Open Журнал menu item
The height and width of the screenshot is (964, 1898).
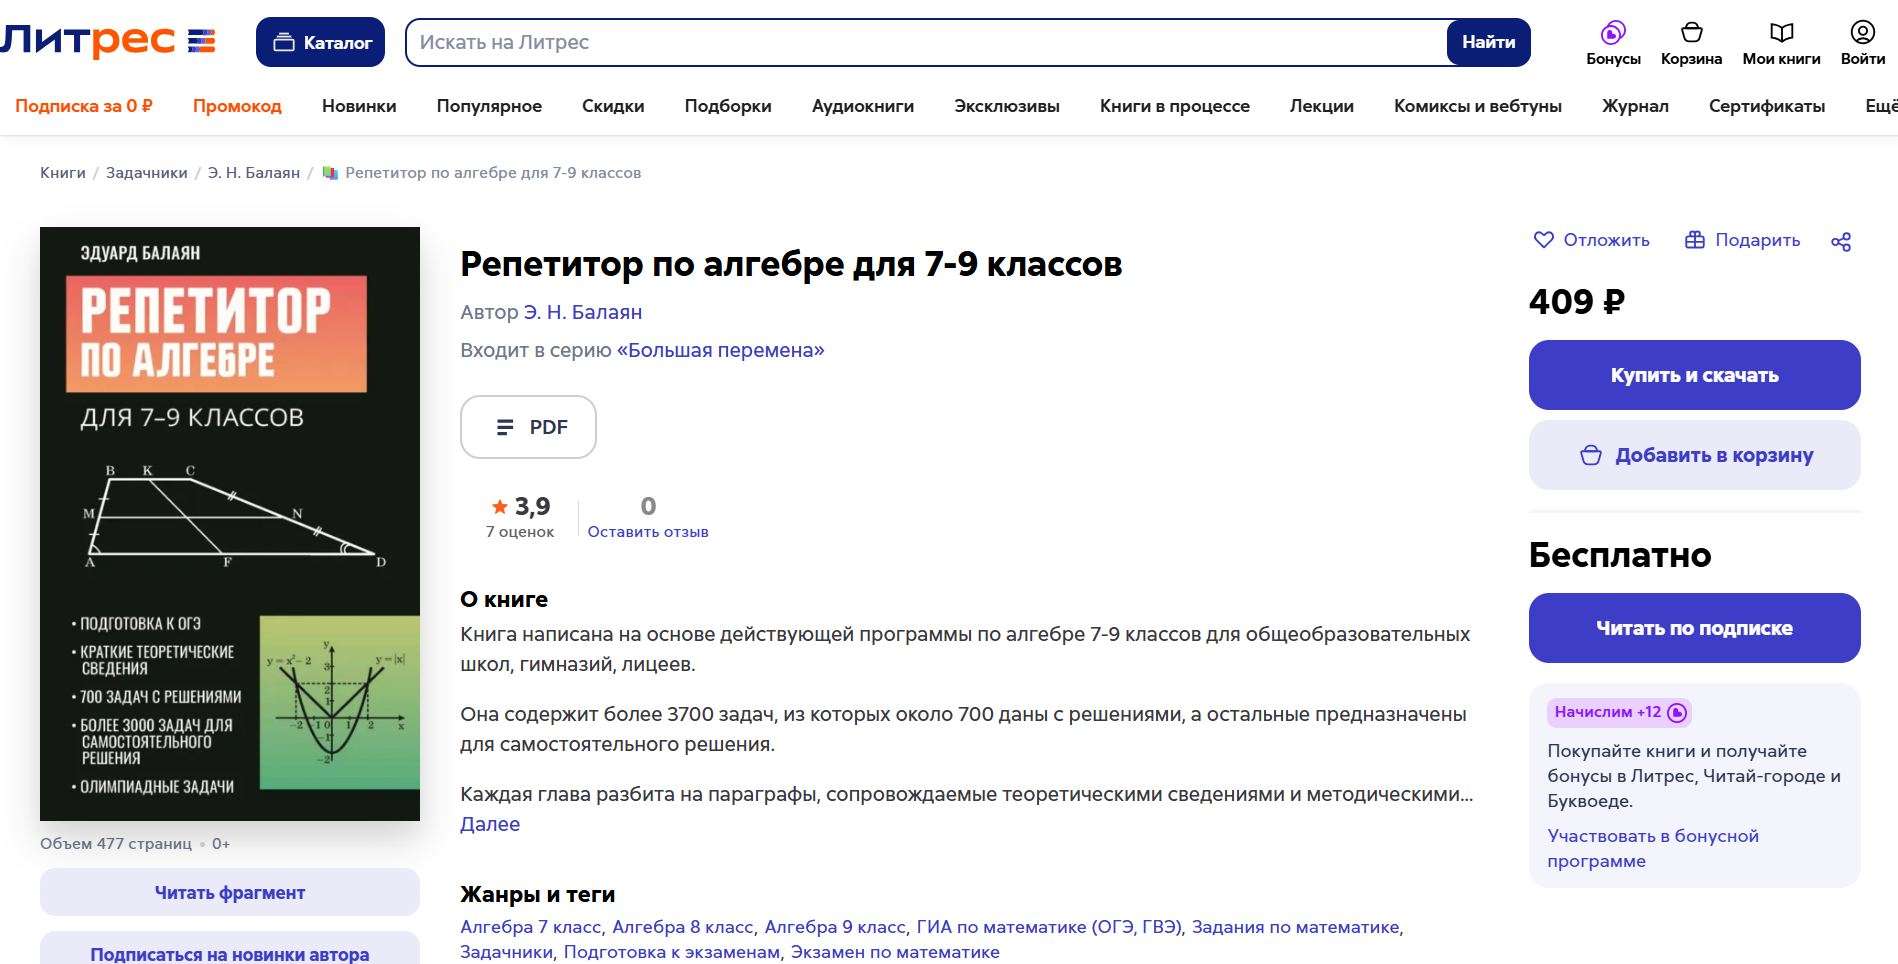[1635, 106]
